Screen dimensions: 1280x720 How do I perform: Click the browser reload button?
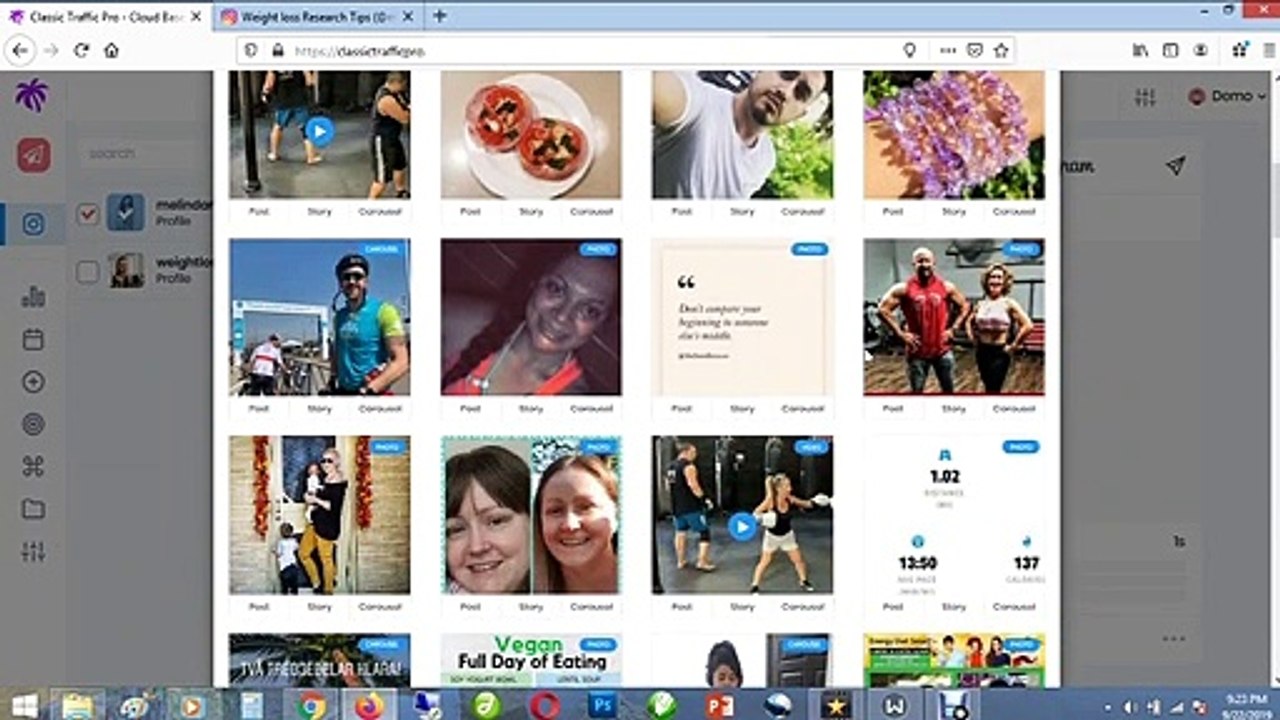[x=81, y=50]
